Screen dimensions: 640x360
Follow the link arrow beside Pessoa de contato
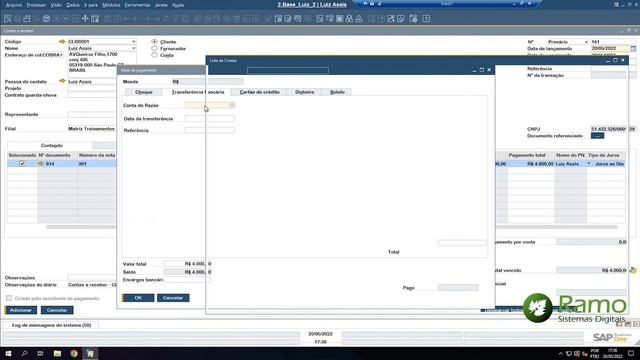(x=62, y=81)
